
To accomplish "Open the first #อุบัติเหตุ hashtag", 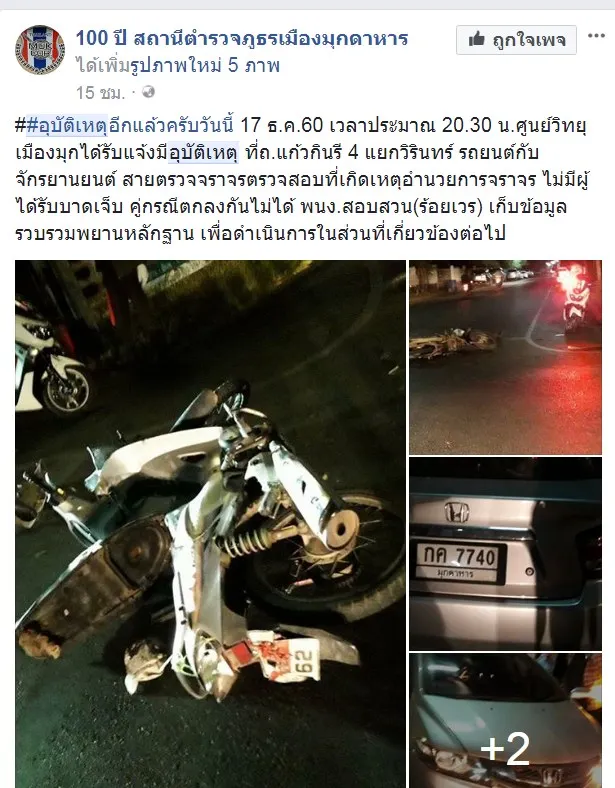I will [66, 125].
